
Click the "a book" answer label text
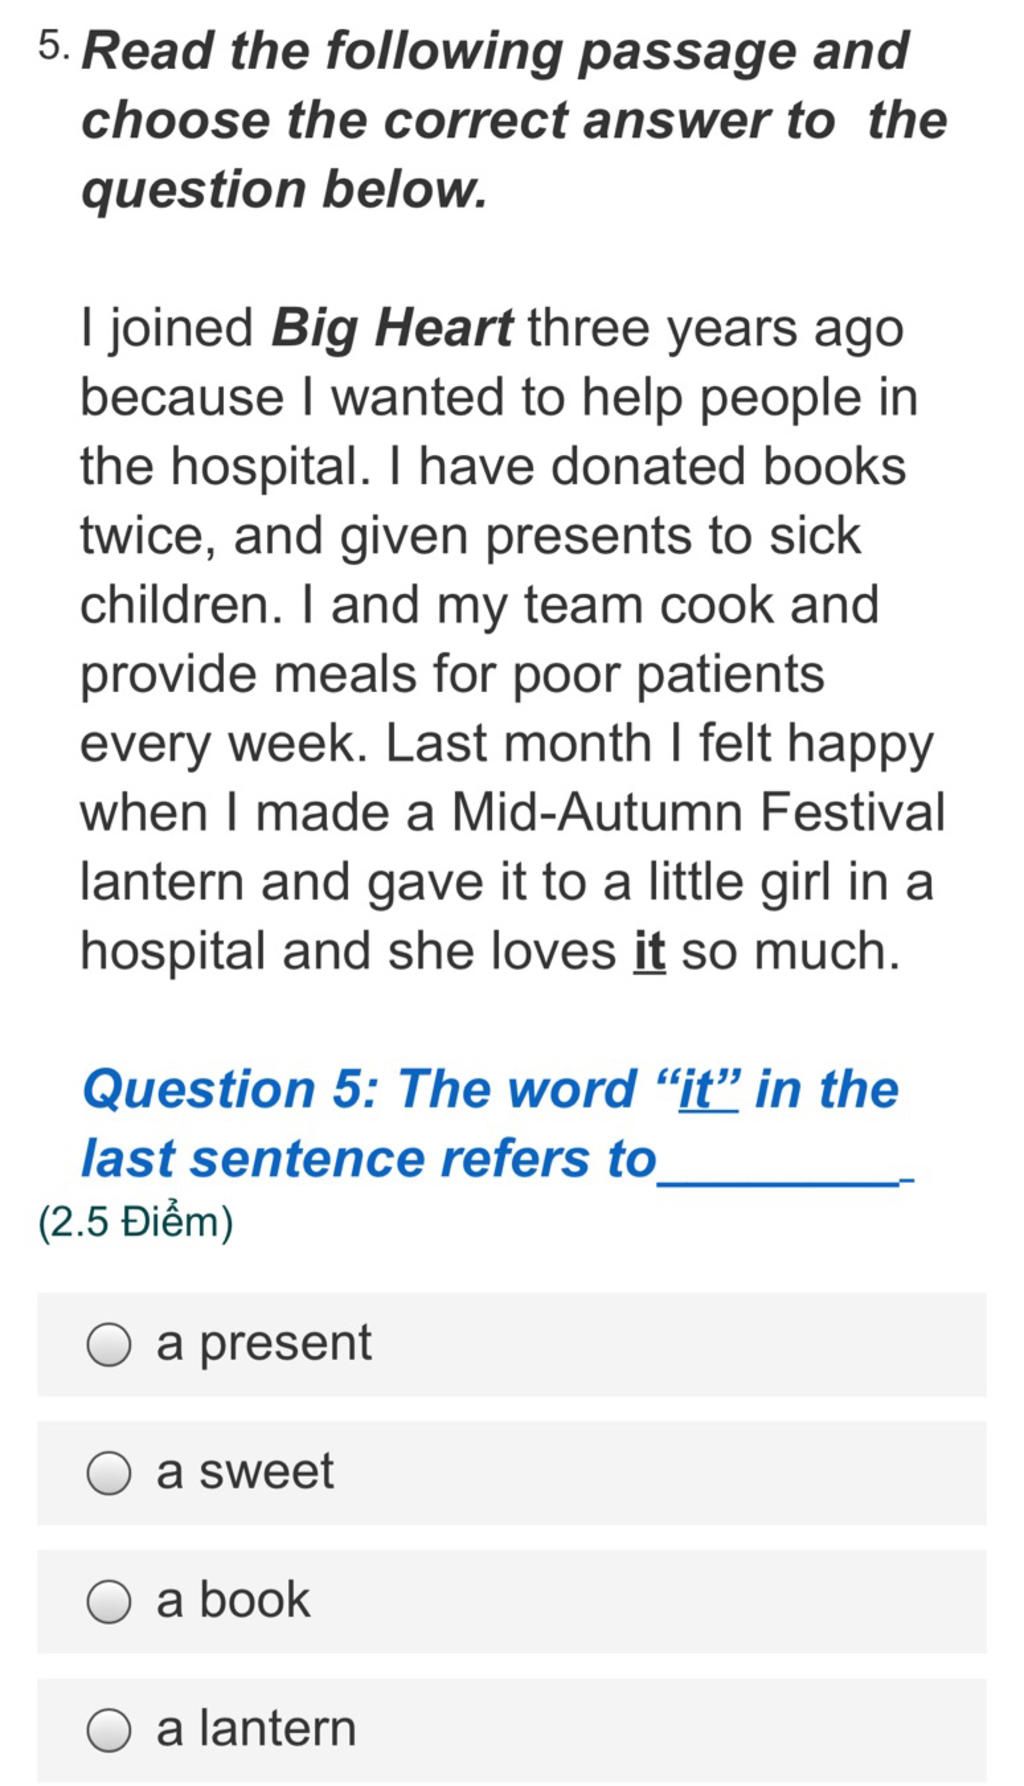[x=233, y=1599]
